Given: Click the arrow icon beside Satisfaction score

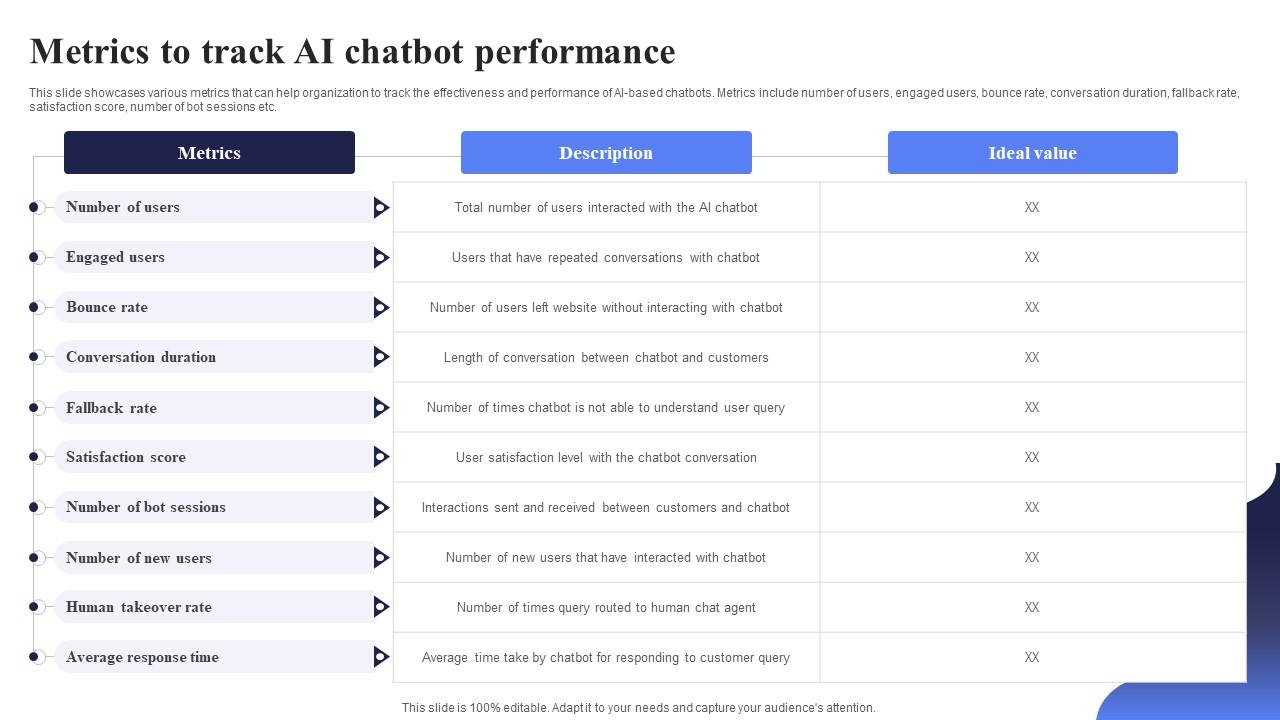Looking at the screenshot, I should point(381,457).
